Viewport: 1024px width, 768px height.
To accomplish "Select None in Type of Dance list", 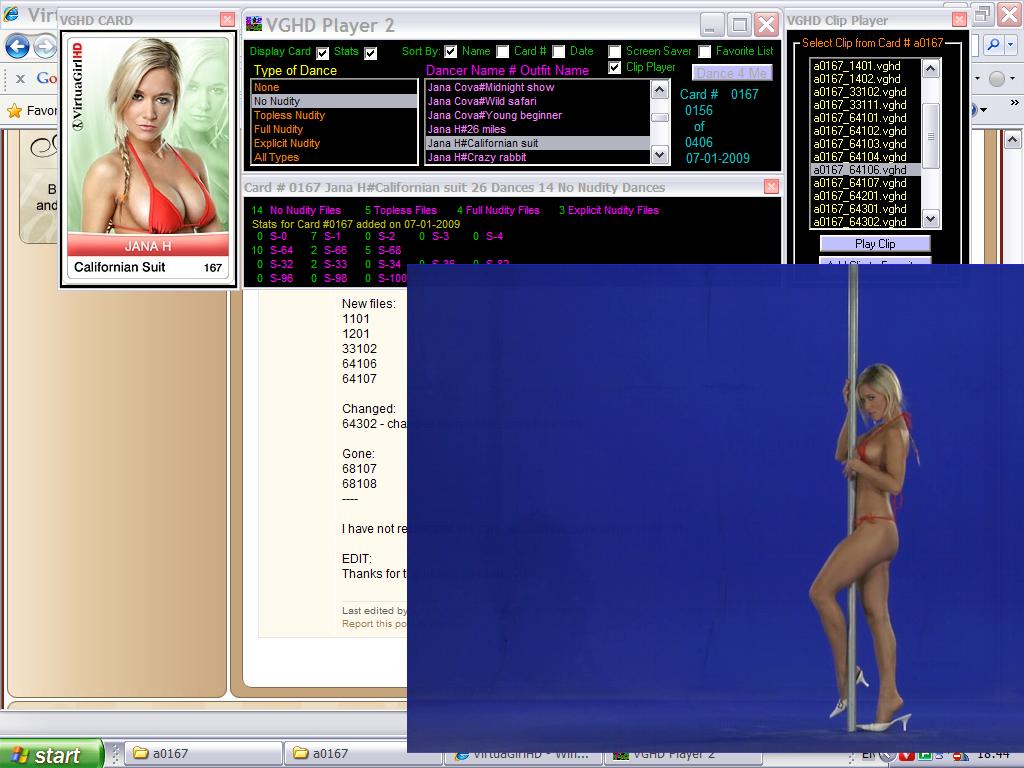I will [334, 87].
